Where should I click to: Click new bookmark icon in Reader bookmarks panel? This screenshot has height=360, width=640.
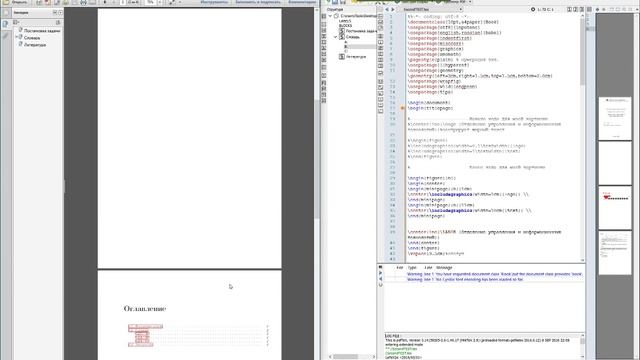(58, 22)
